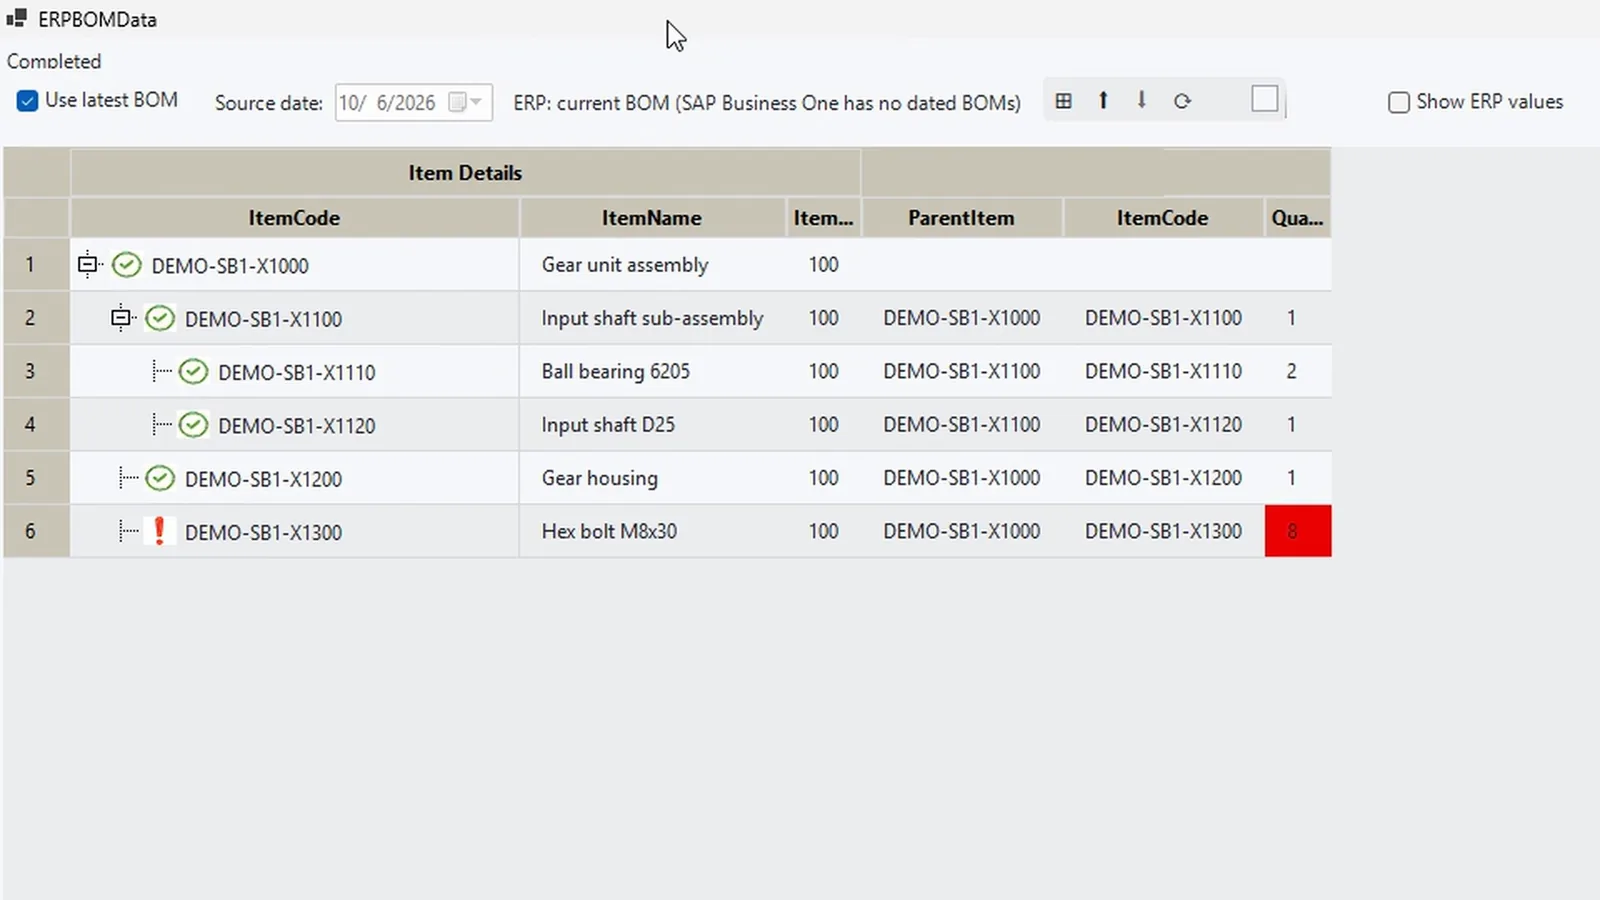The height and width of the screenshot is (900, 1600).
Task: Click the red quantity cell showing 8
Action: [x=1298, y=531]
